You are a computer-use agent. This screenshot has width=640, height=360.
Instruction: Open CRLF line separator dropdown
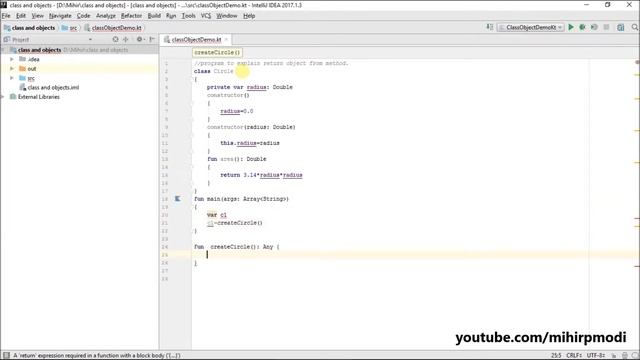[574, 356]
